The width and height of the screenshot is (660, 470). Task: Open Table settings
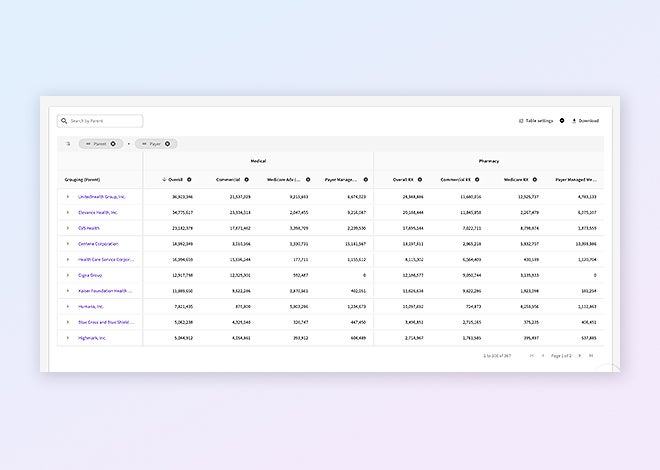pos(537,120)
